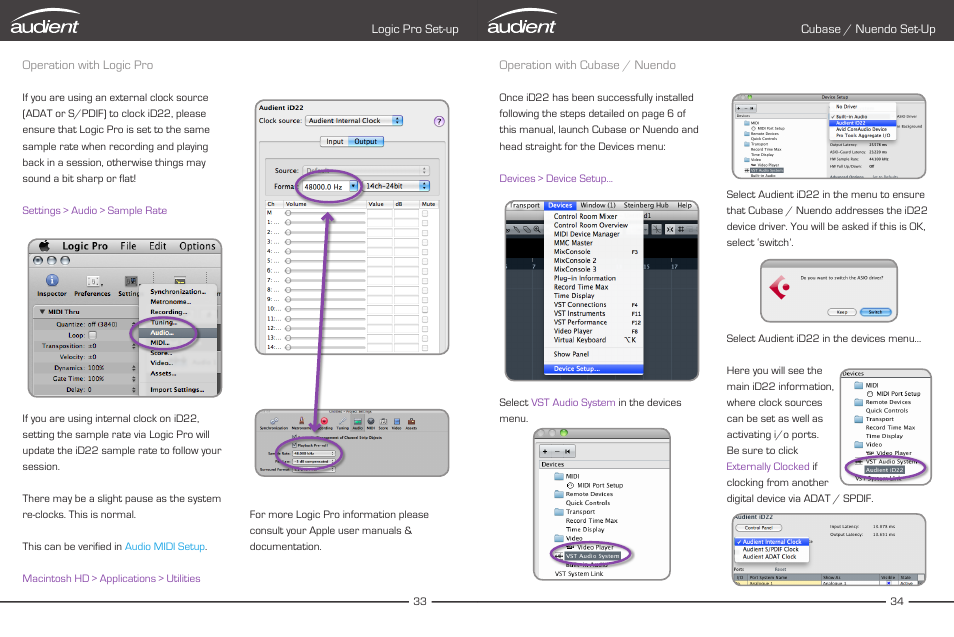Select Score icon in Project Settings toolbar
The image size is (954, 637).
(x=383, y=421)
